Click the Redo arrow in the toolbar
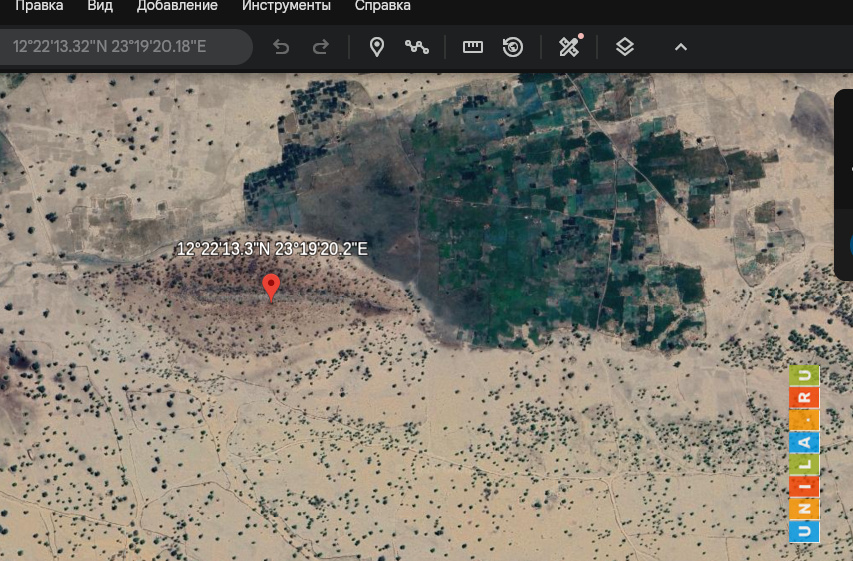Viewport: 853px width, 561px height. [x=321, y=47]
